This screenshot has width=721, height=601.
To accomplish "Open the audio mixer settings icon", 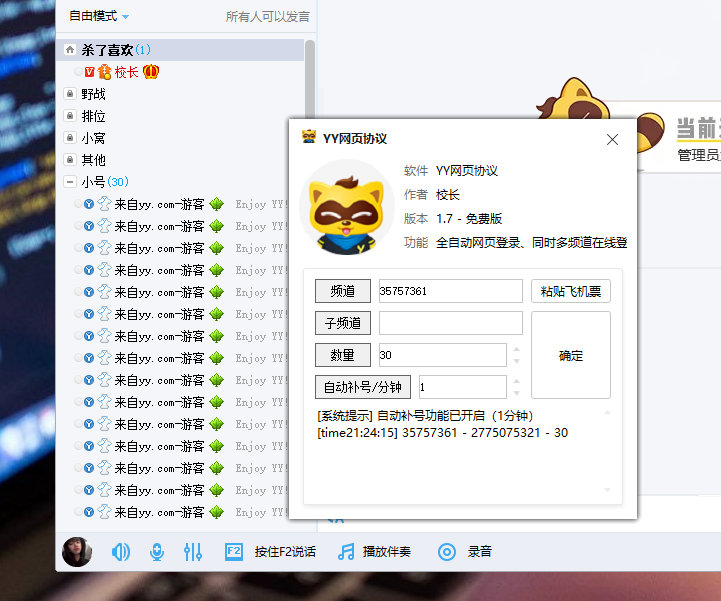I will pos(193,552).
